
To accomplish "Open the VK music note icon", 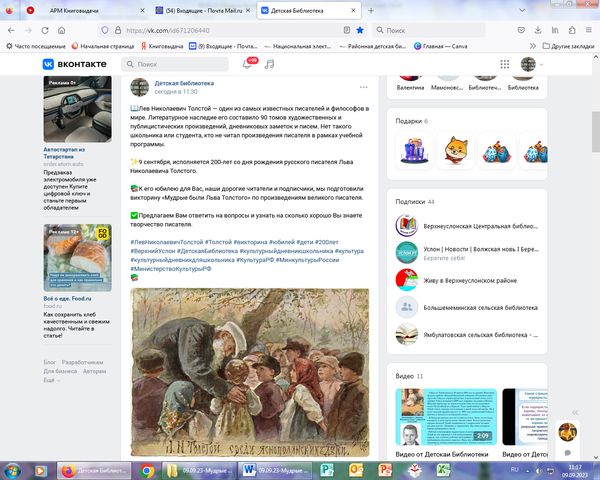I will tap(269, 64).
